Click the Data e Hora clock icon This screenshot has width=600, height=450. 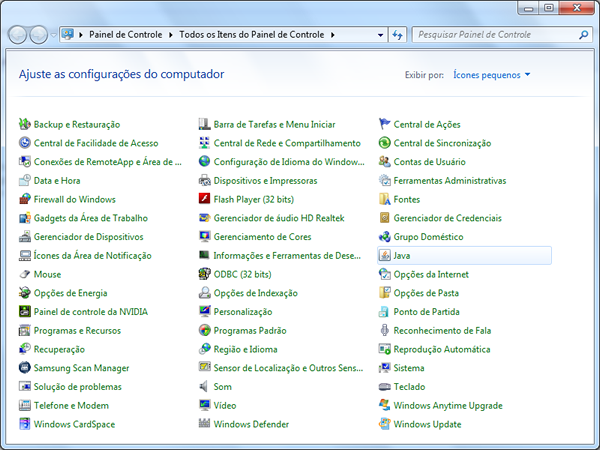click(x=25, y=181)
